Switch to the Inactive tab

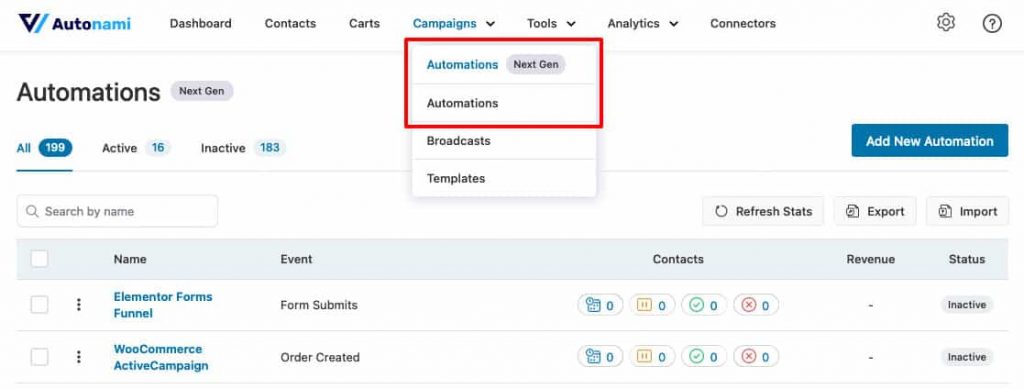243,148
